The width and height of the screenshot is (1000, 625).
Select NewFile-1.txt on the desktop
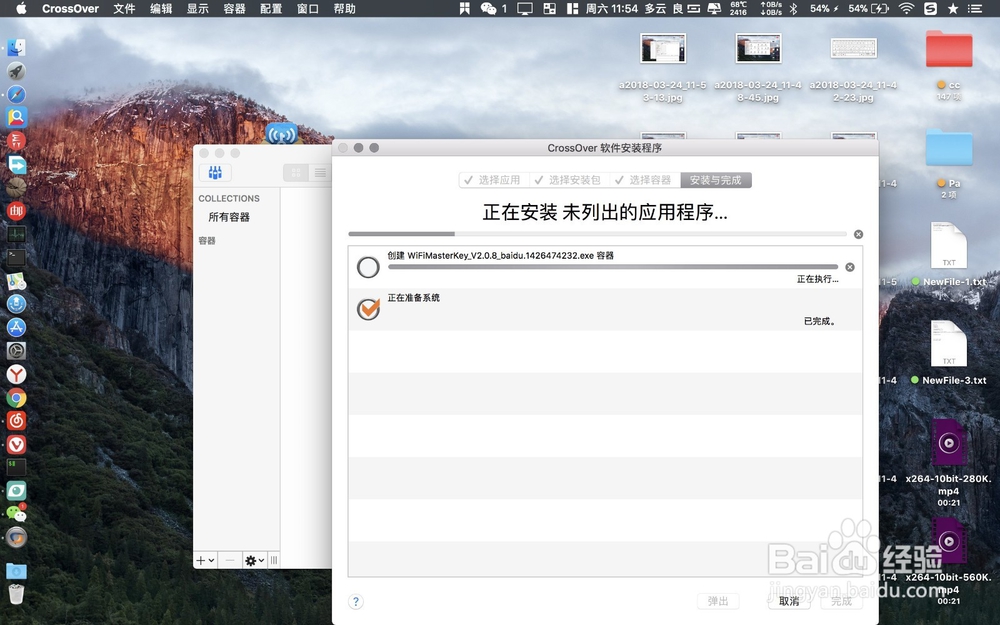[x=949, y=246]
